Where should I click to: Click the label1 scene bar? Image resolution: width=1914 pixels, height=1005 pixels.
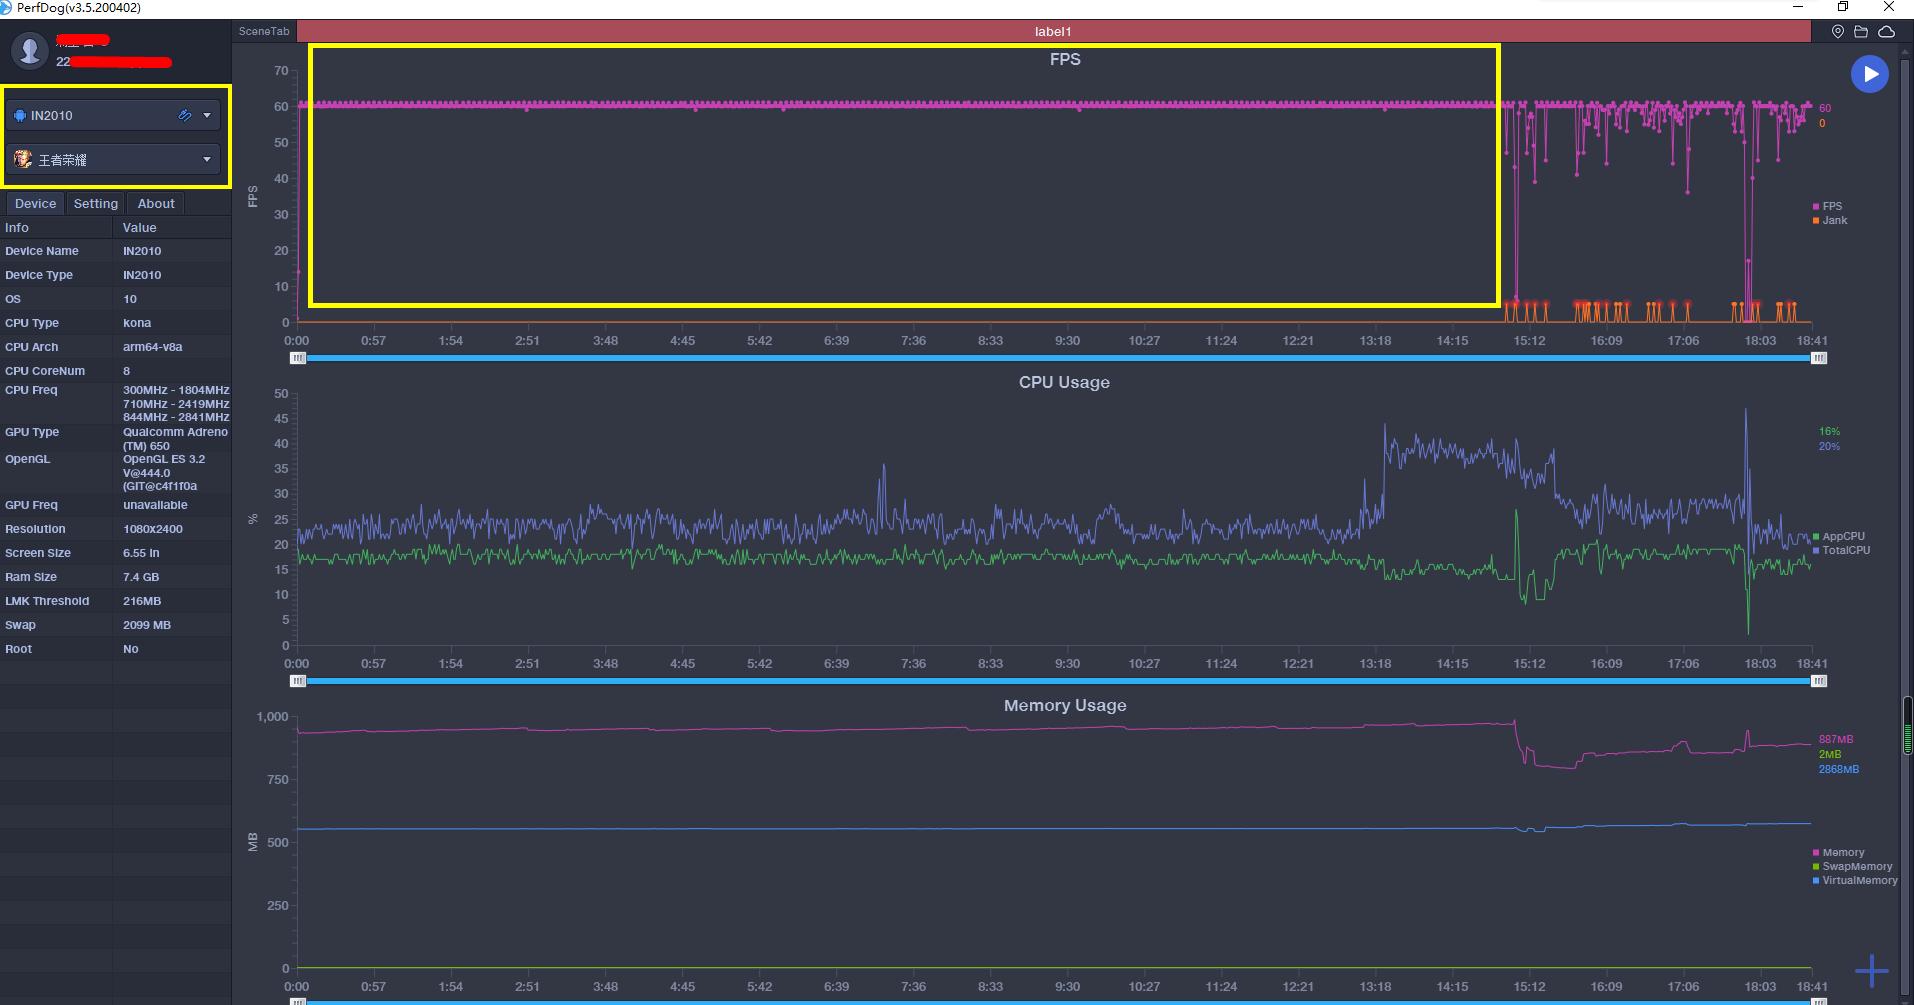click(1053, 32)
